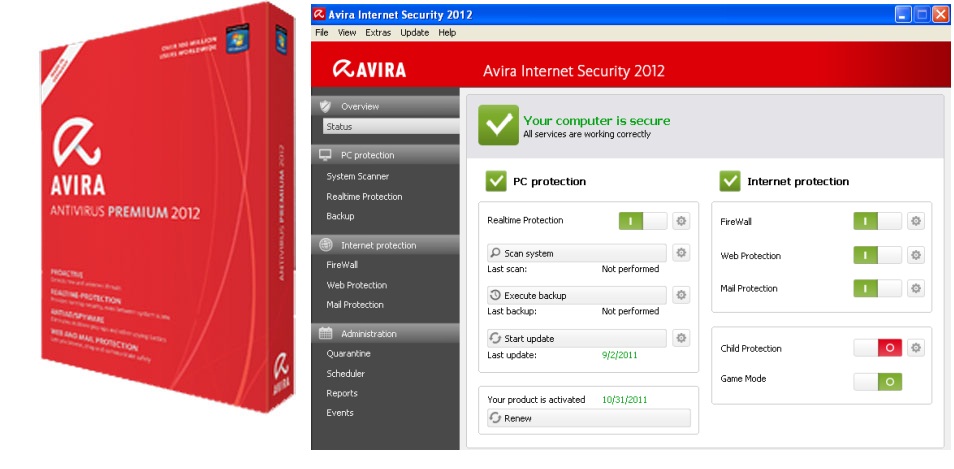The width and height of the screenshot is (954, 469).
Task: Click the Renew button
Action: click(x=589, y=418)
